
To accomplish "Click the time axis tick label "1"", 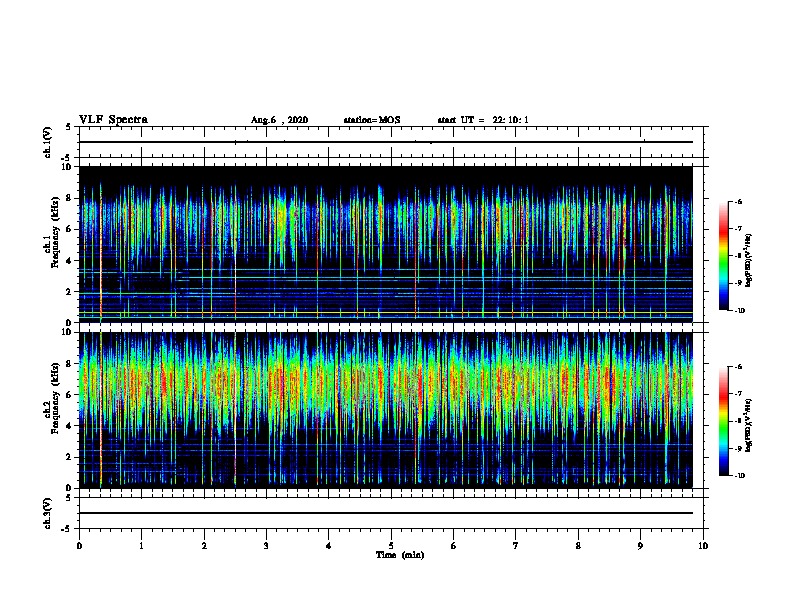I will click(141, 546).
